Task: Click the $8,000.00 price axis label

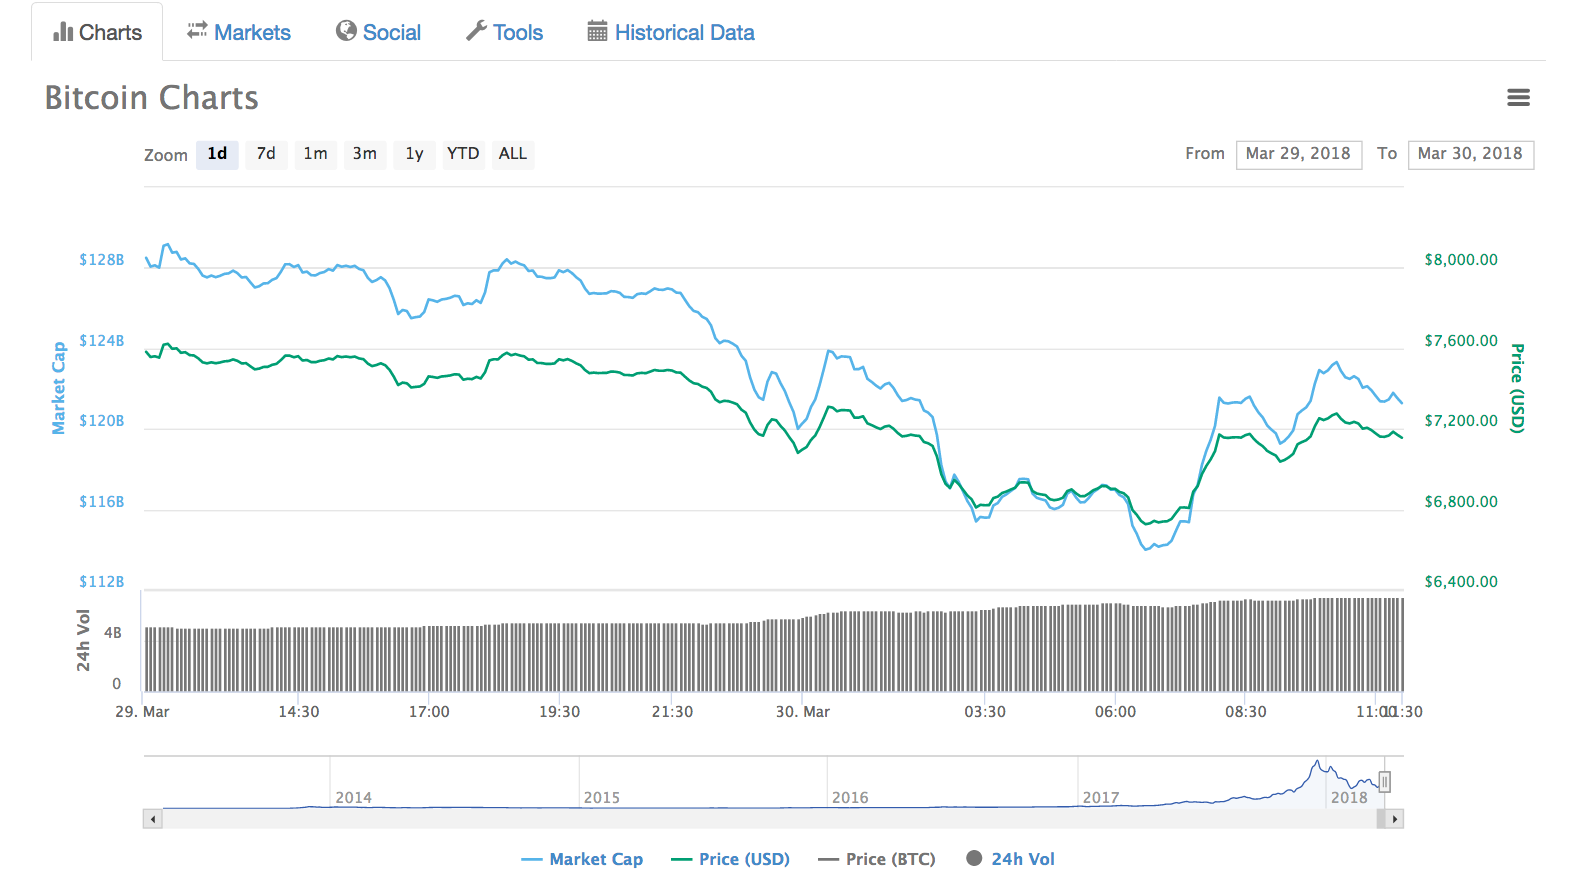Action: point(1461,260)
